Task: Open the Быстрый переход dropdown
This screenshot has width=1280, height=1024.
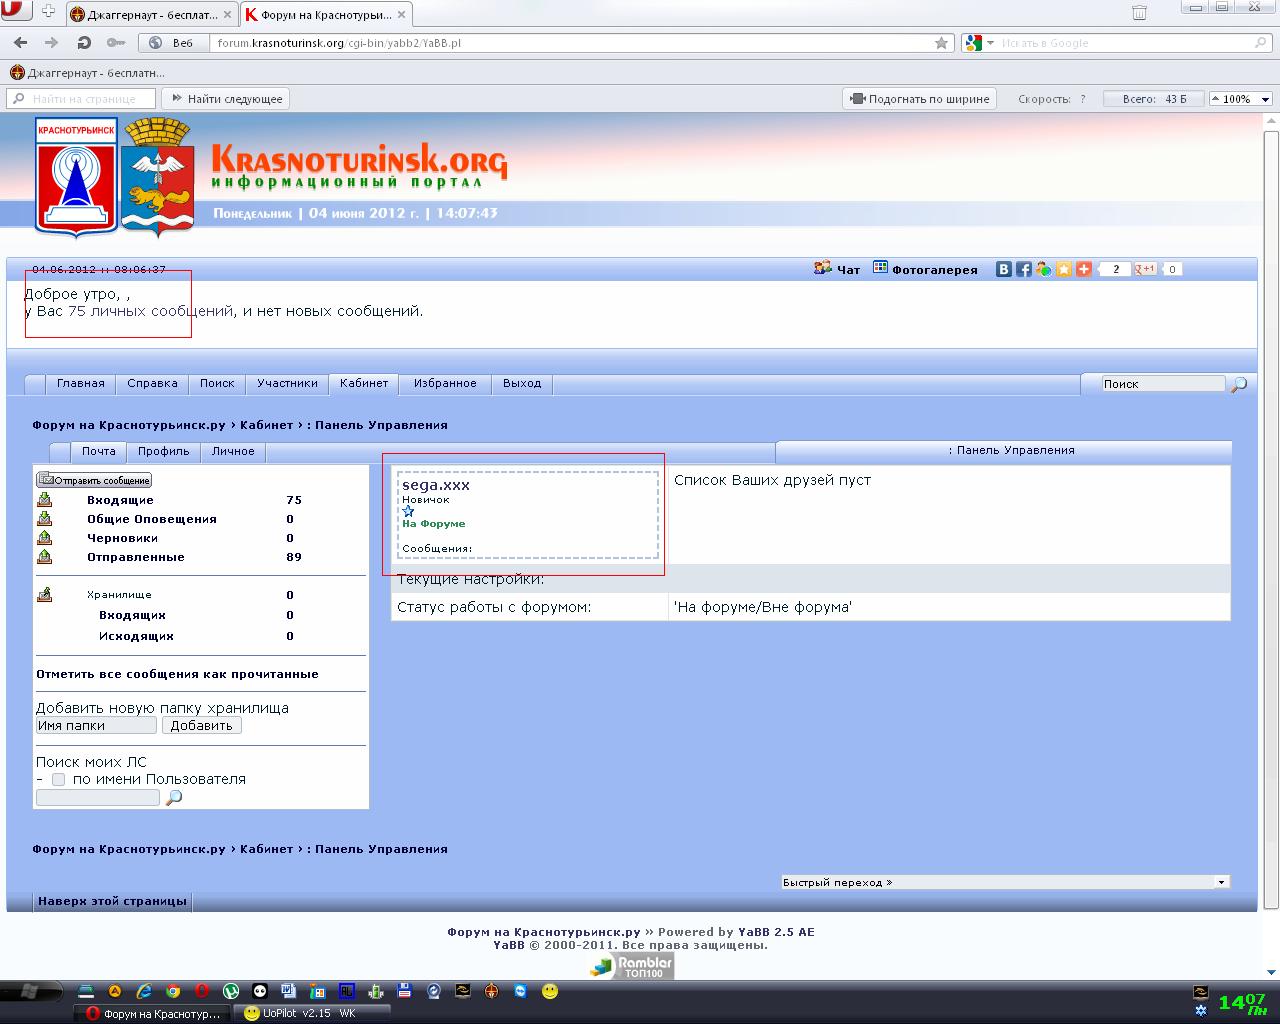Action: click(x=1005, y=882)
